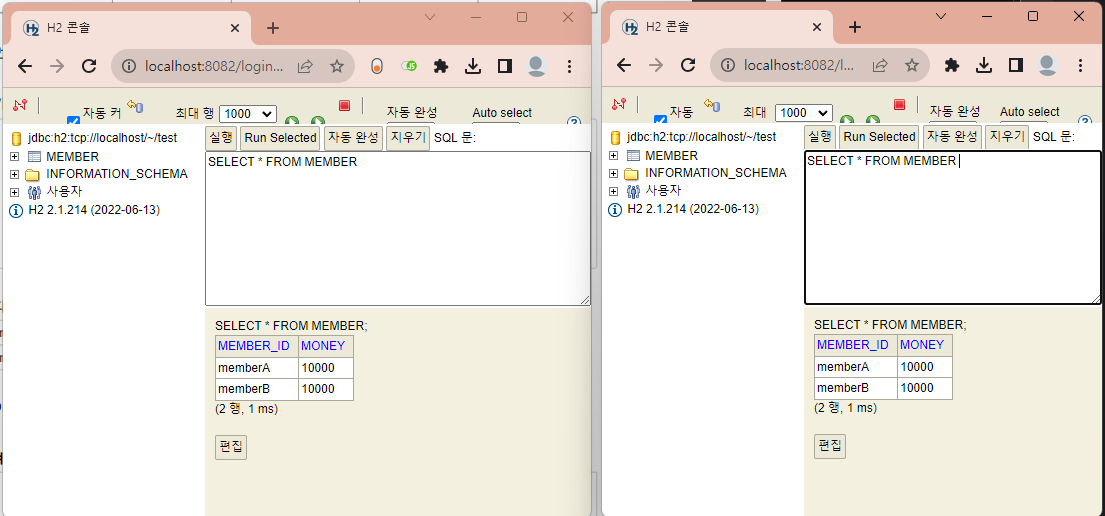The height and width of the screenshot is (516, 1105).
Task: Open the Extensions puzzle icon in left browser
Action: (441, 66)
